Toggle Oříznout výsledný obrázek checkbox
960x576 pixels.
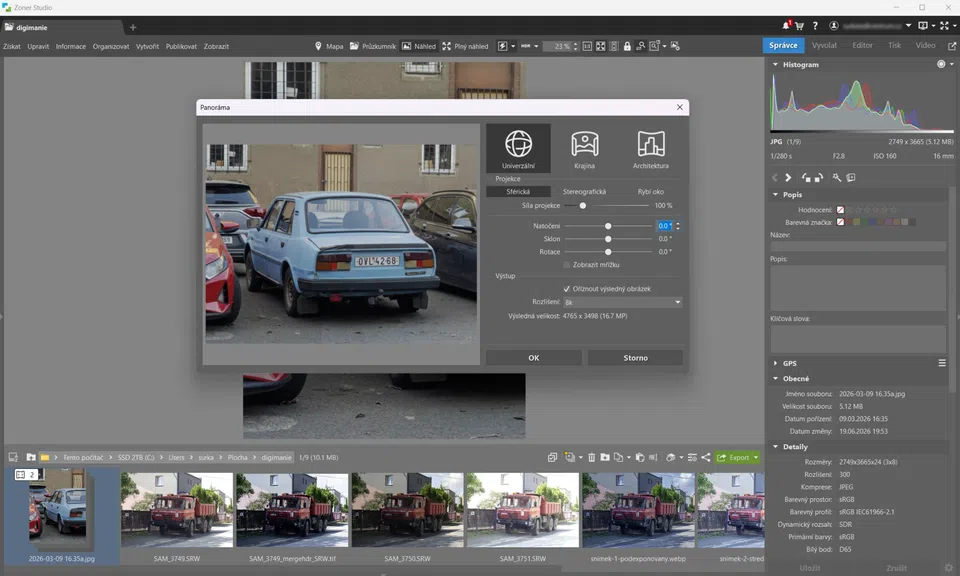pyautogui.click(x=566, y=289)
